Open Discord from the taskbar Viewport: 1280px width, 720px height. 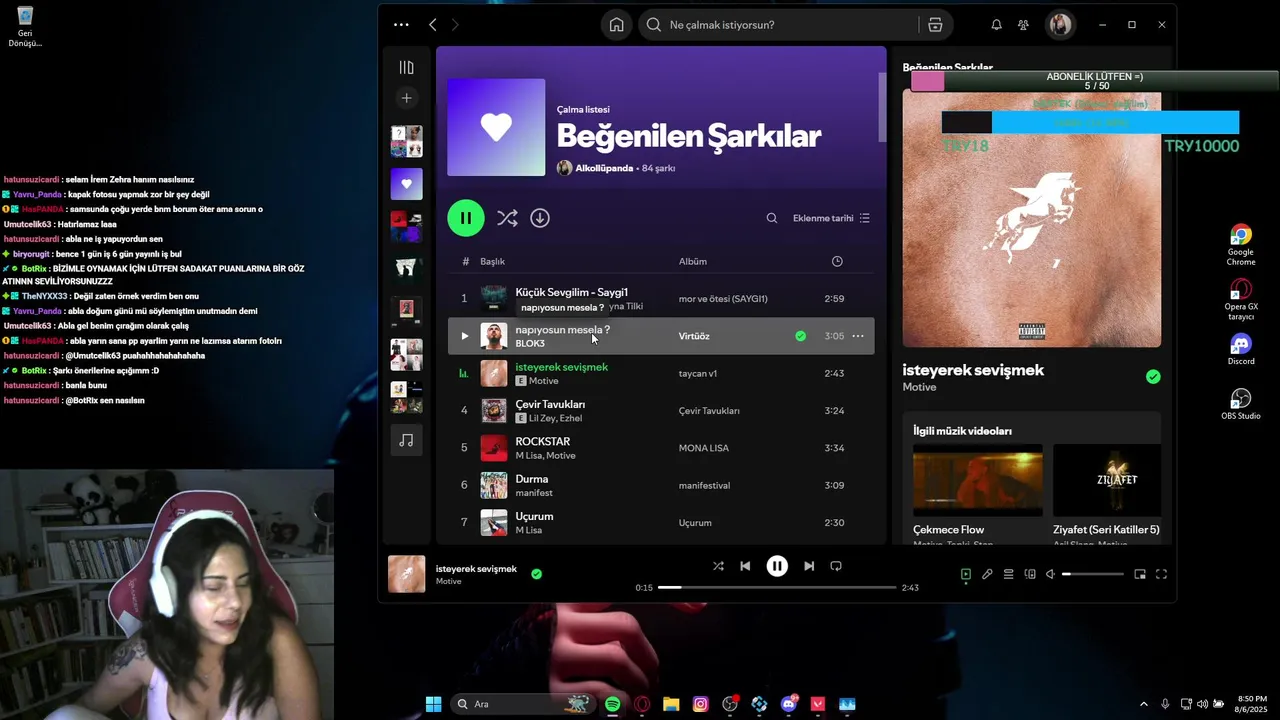pyautogui.click(x=789, y=704)
